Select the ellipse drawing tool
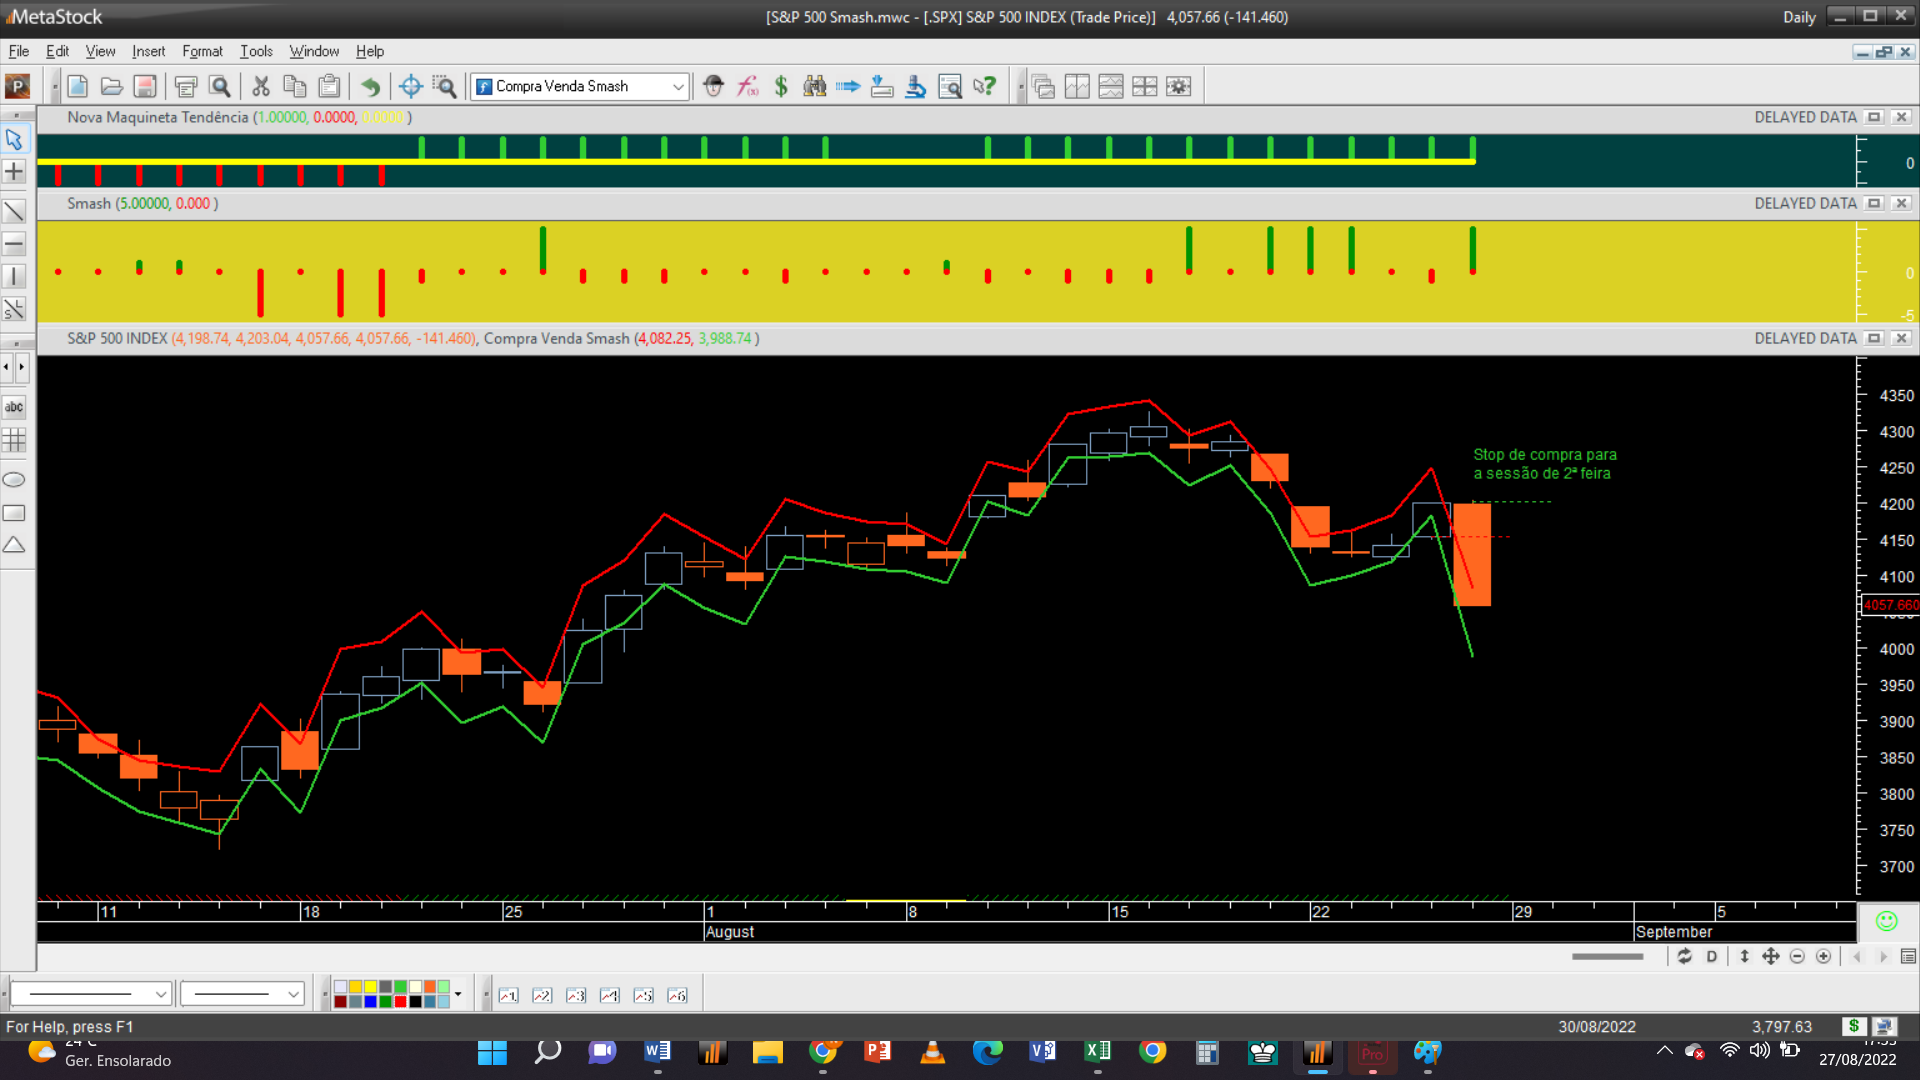 coord(14,480)
